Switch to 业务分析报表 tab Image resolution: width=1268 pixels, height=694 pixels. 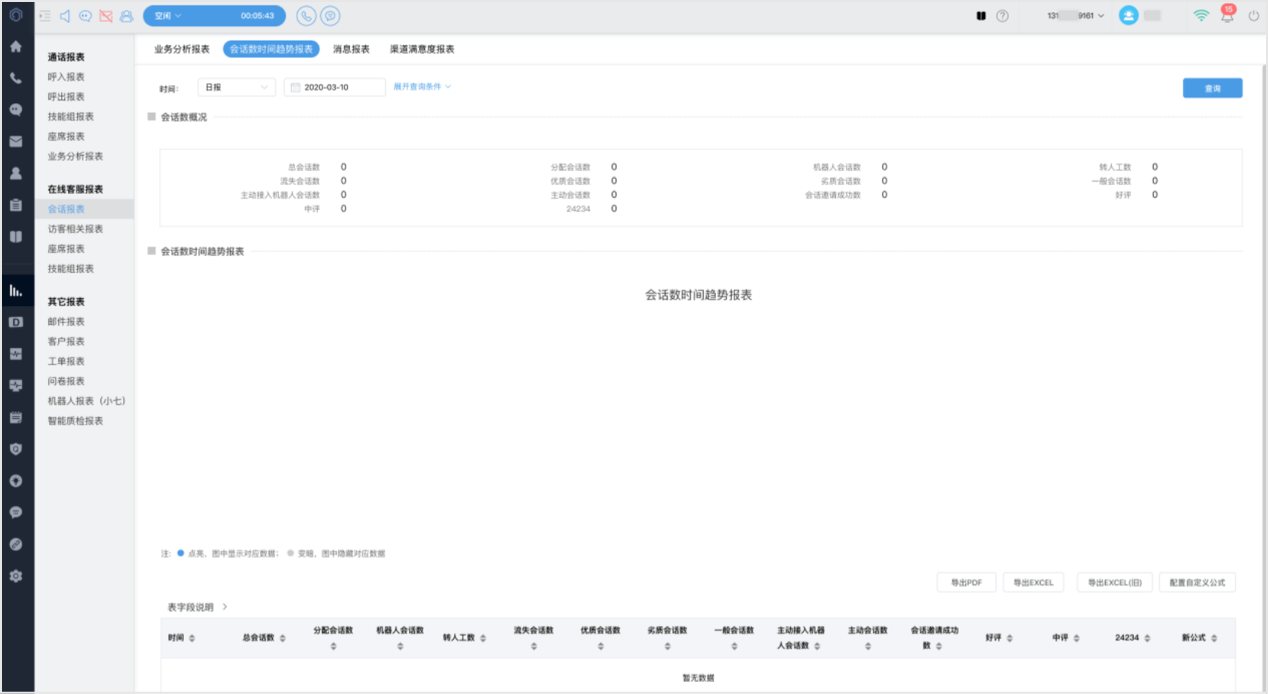tap(182, 49)
